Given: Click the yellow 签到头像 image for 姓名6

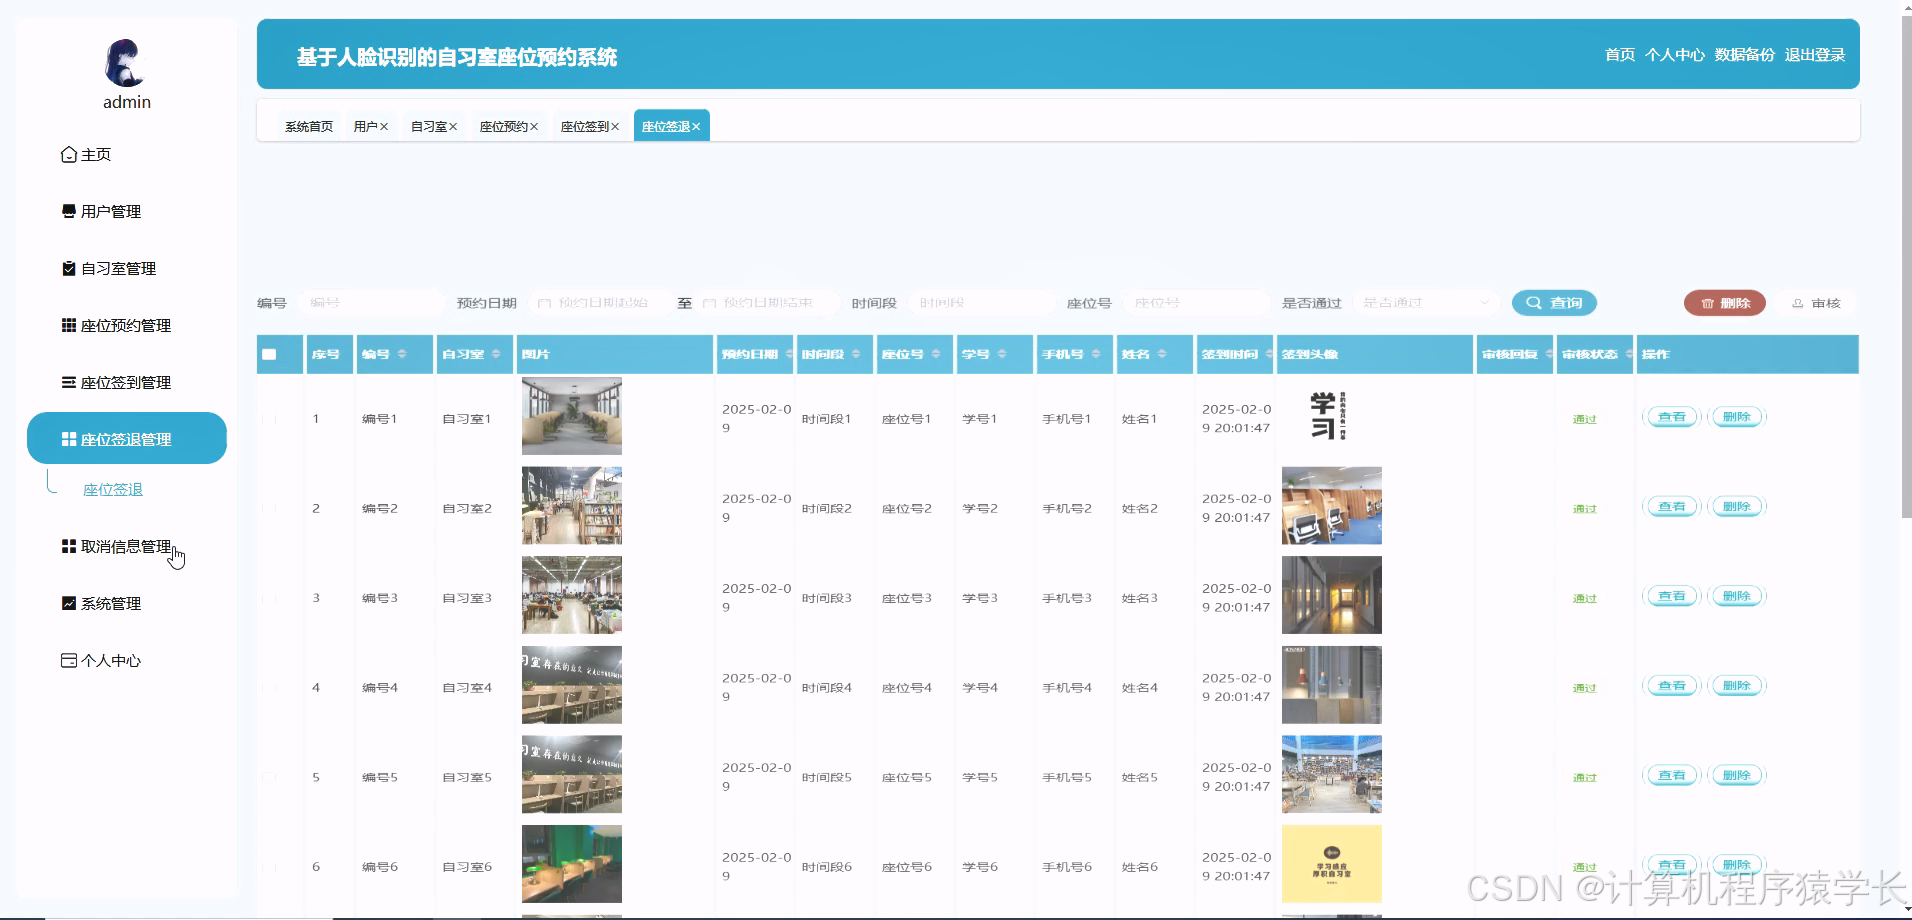Looking at the screenshot, I should coord(1332,864).
